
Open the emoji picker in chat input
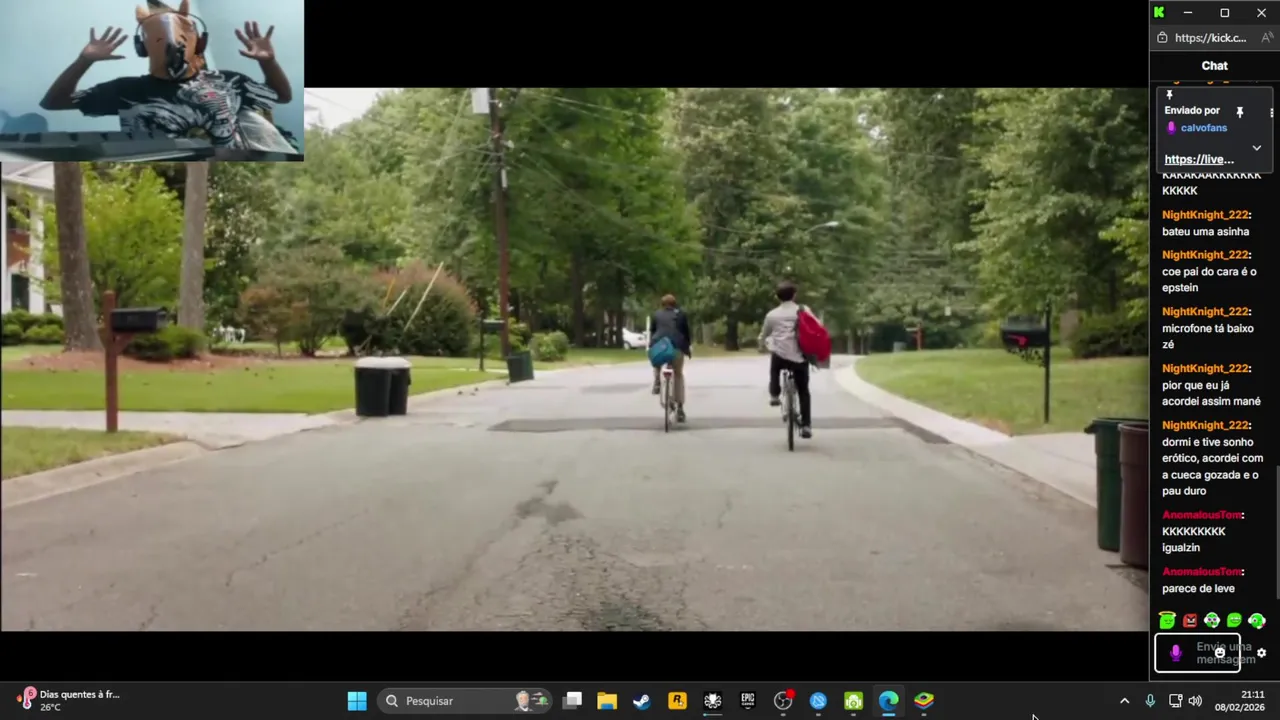click(x=1220, y=653)
